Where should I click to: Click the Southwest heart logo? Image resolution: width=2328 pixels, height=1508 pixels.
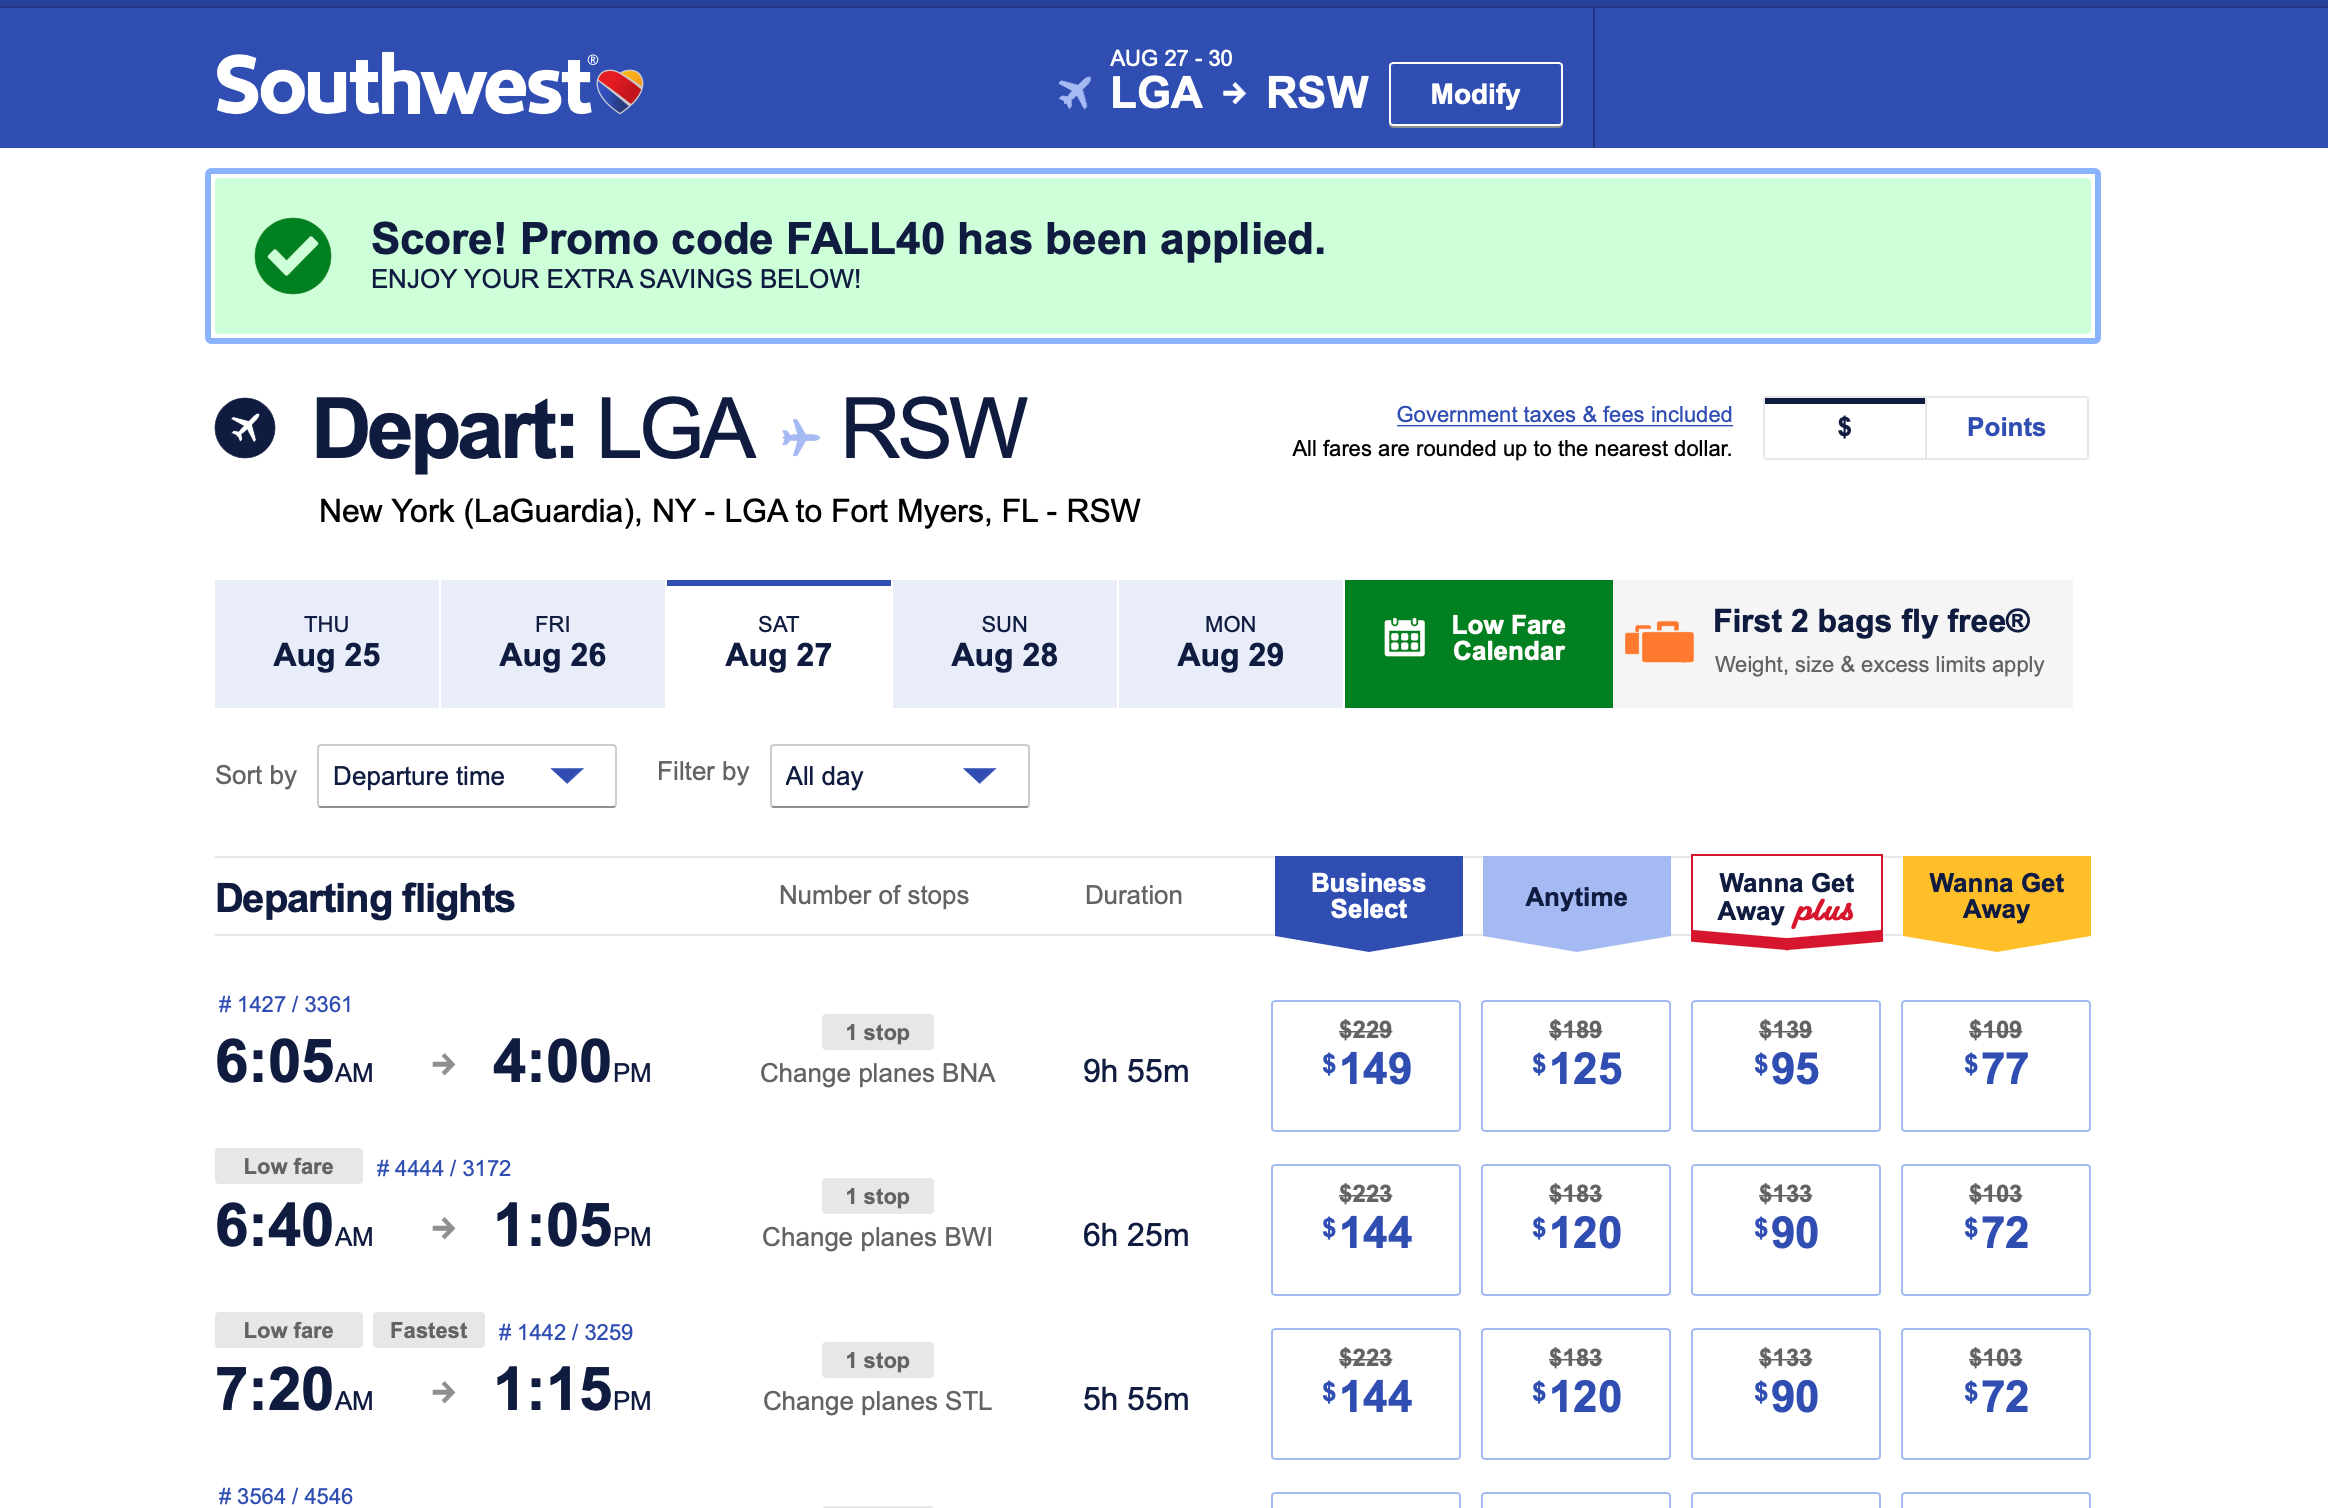click(620, 90)
